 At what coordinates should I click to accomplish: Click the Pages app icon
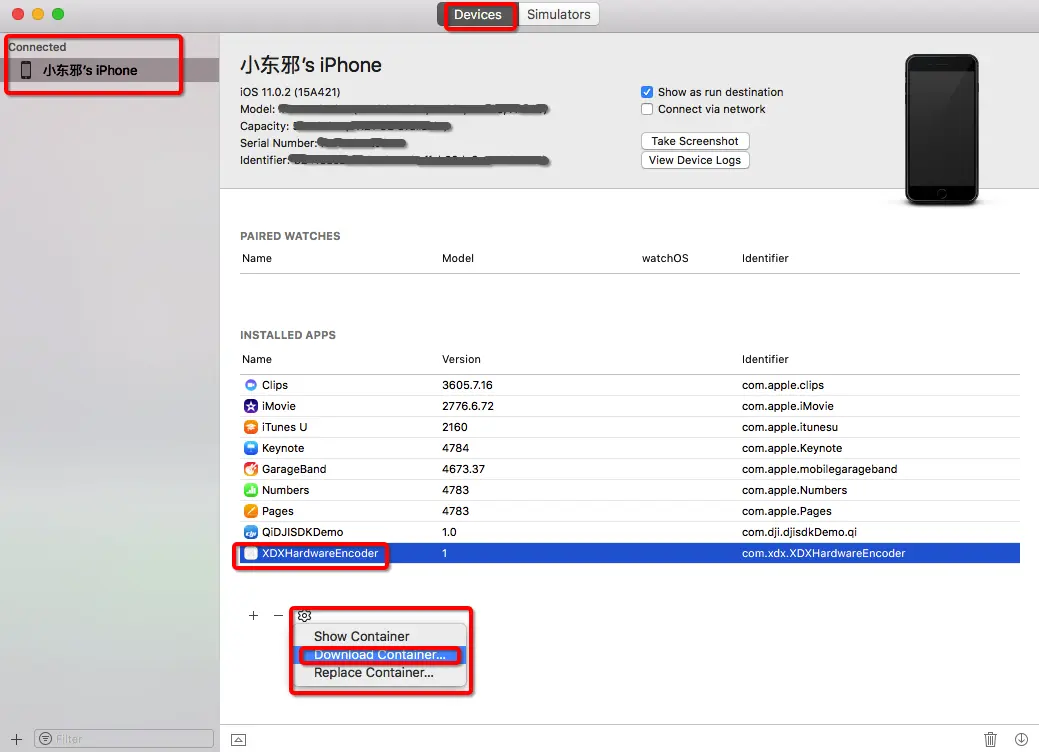click(250, 511)
